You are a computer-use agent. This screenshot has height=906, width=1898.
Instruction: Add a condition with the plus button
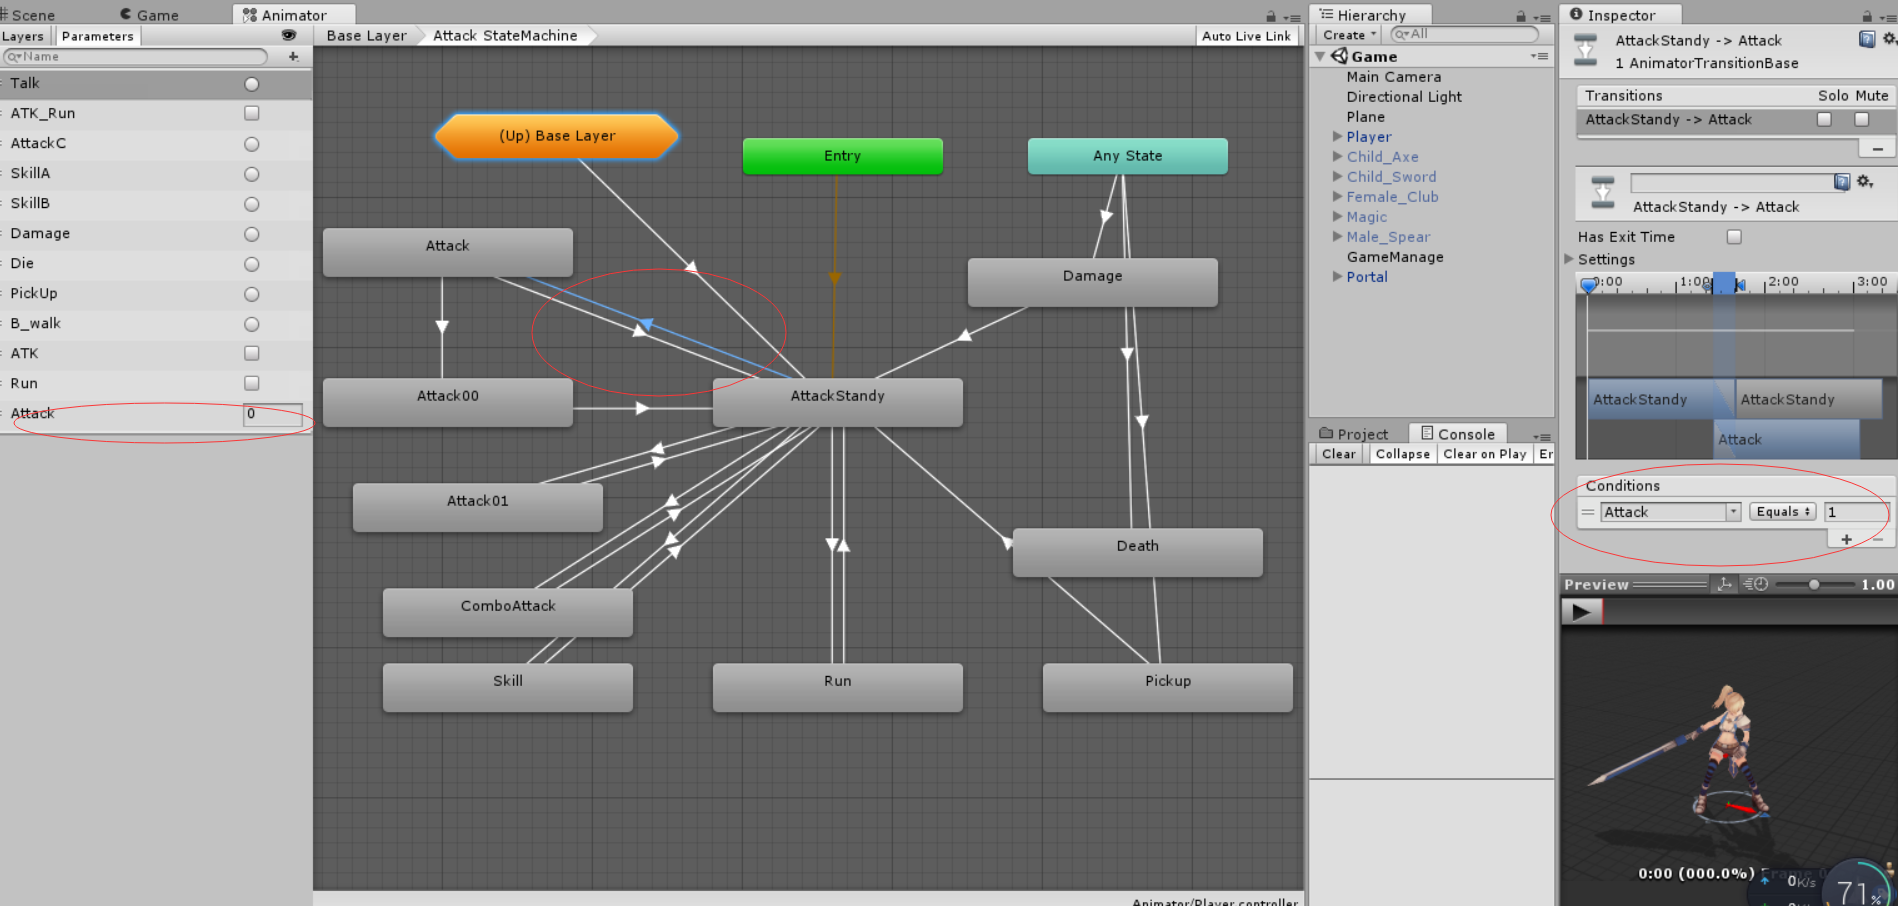coord(1846,539)
